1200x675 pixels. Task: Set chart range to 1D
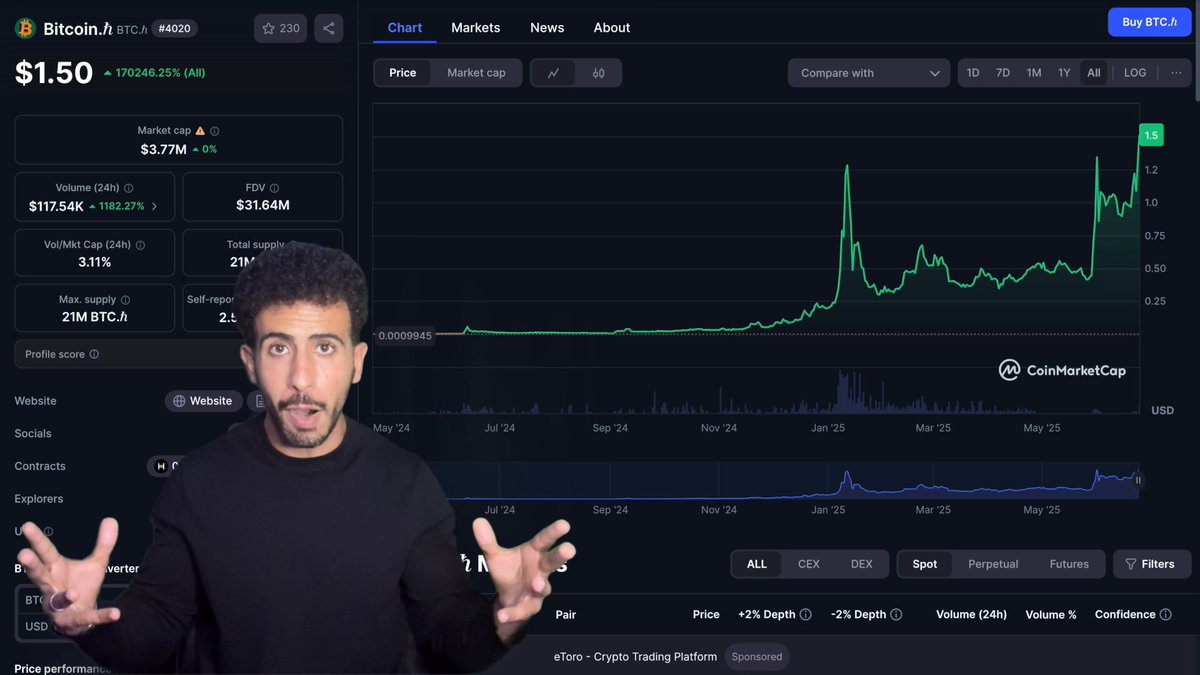(973, 73)
